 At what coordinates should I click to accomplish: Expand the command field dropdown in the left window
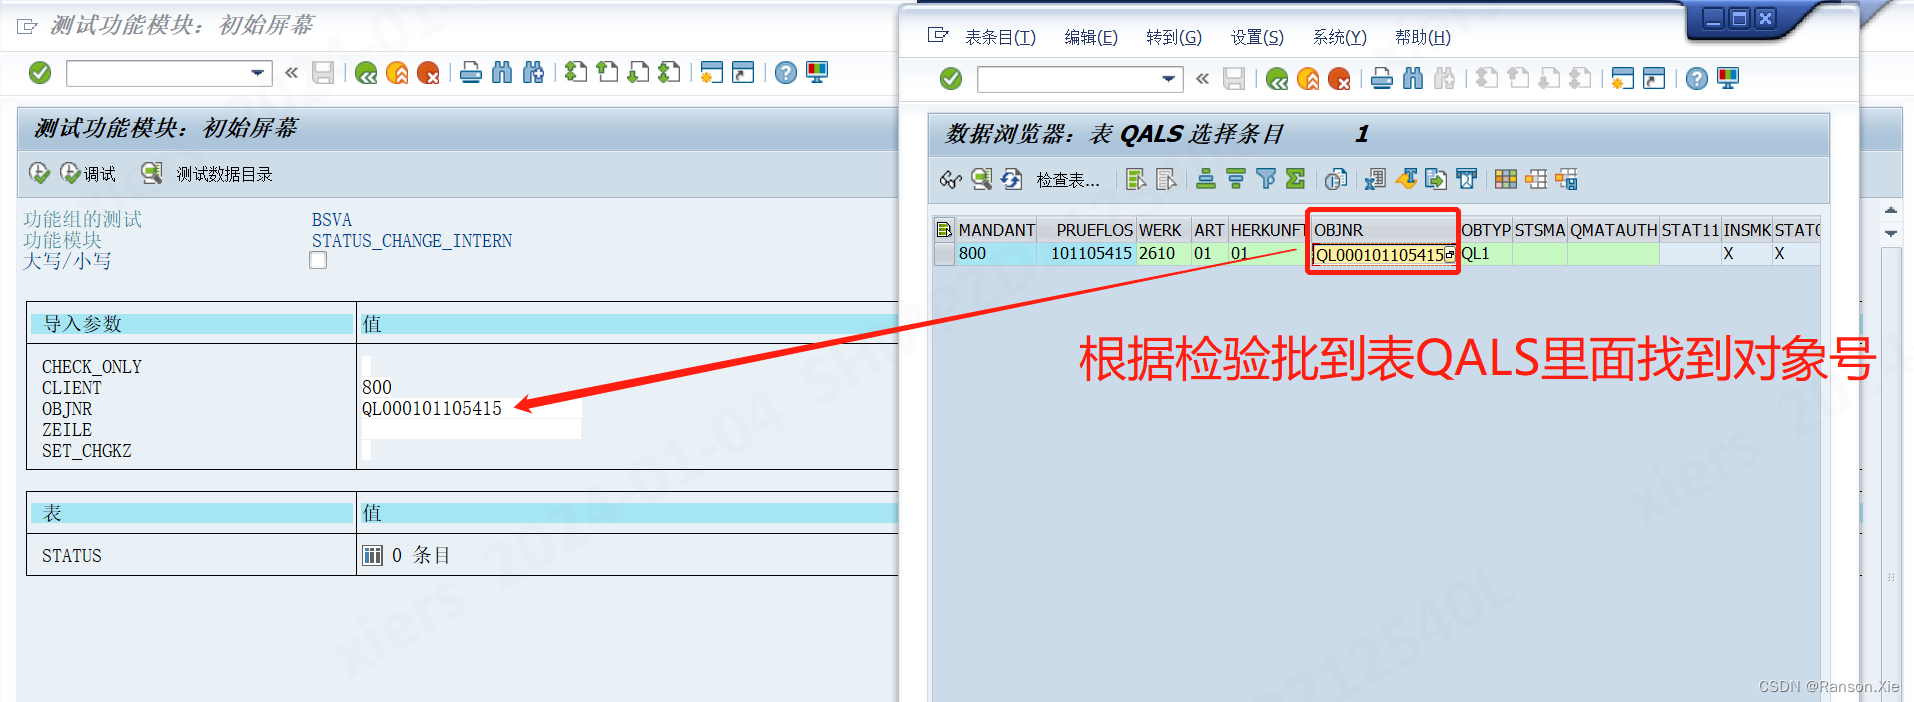coord(258,73)
